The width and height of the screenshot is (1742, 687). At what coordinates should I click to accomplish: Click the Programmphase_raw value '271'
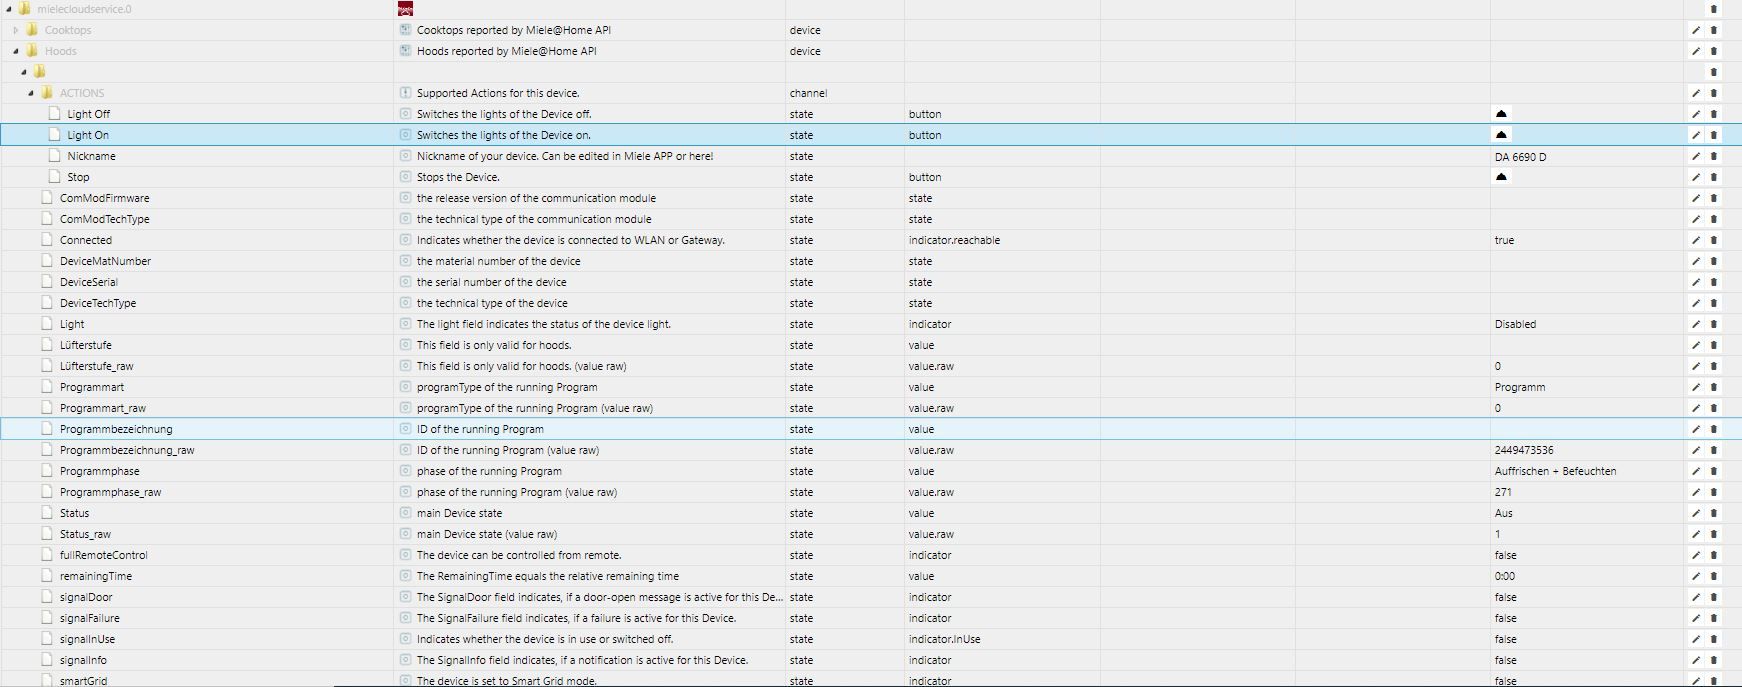(x=1503, y=492)
